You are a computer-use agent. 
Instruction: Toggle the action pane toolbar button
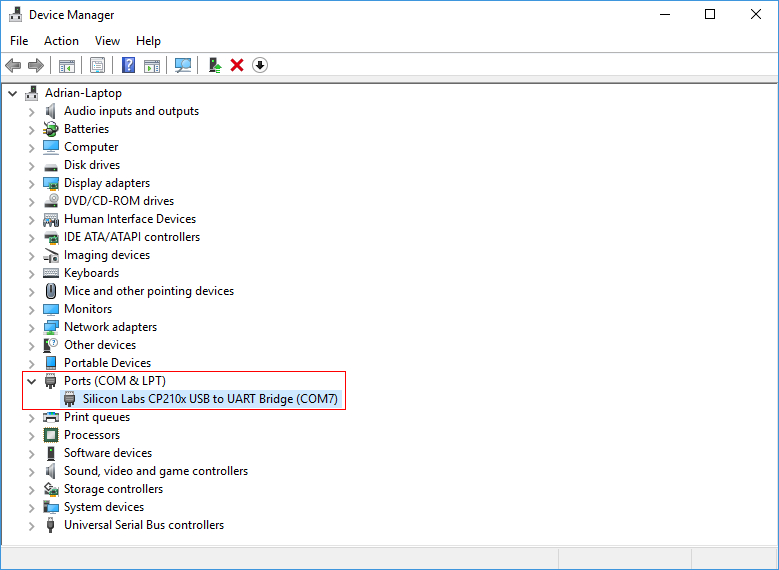point(152,65)
